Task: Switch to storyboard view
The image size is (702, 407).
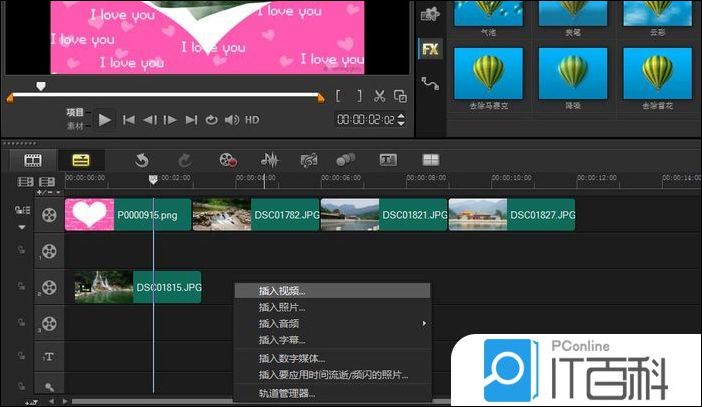Action: (33, 160)
